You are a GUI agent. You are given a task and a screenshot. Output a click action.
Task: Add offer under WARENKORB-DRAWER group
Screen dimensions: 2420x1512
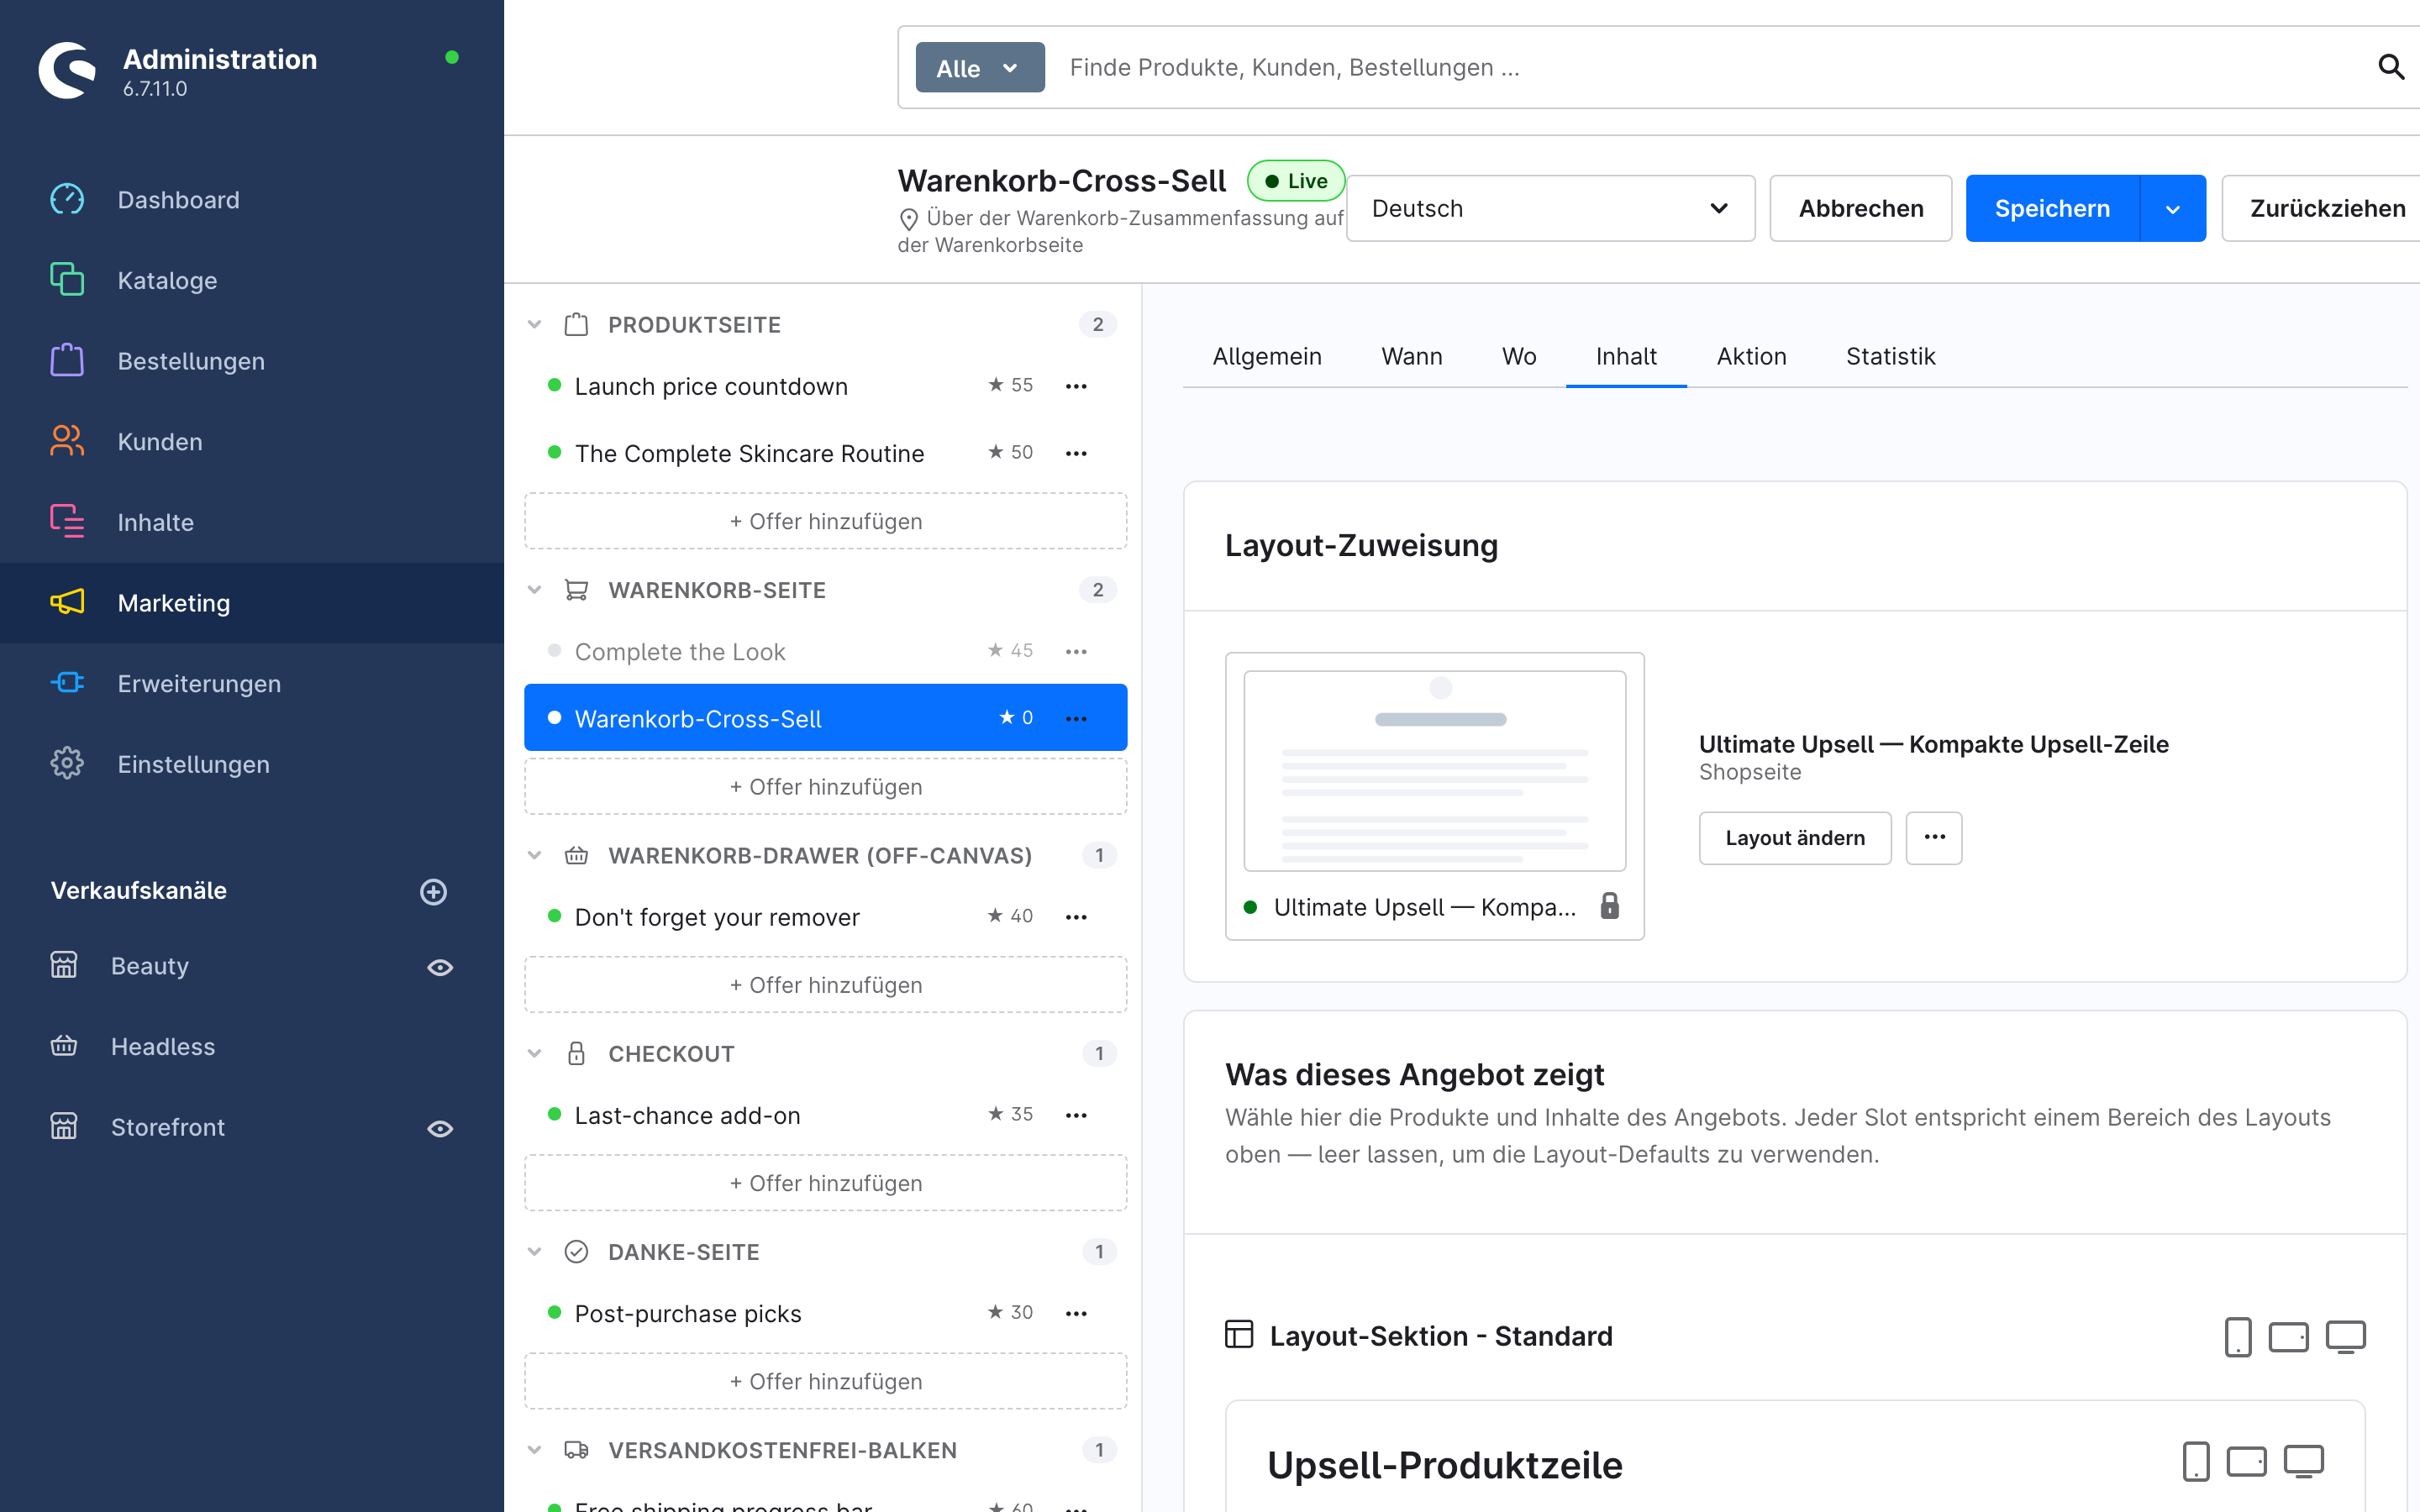(825, 985)
